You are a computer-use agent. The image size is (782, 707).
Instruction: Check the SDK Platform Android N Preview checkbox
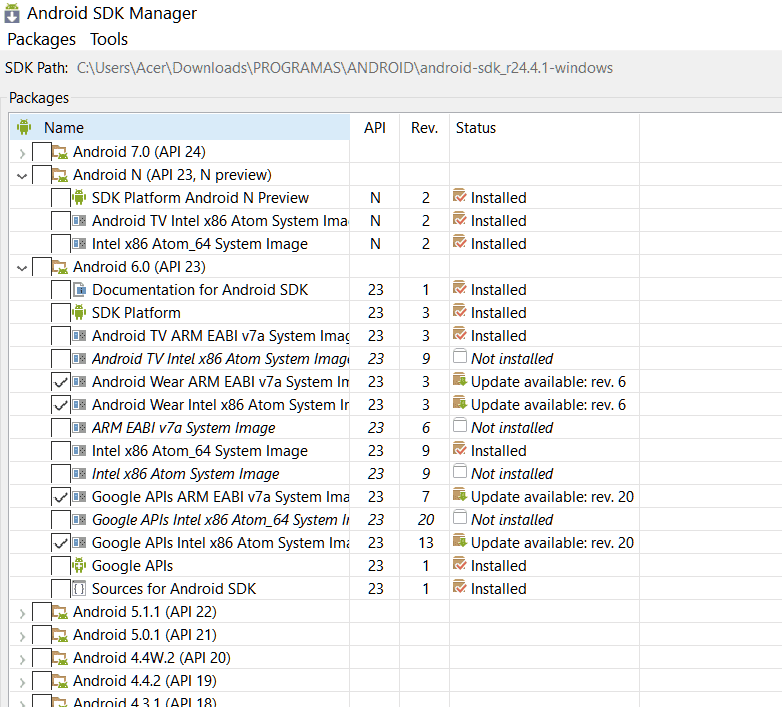coord(61,197)
